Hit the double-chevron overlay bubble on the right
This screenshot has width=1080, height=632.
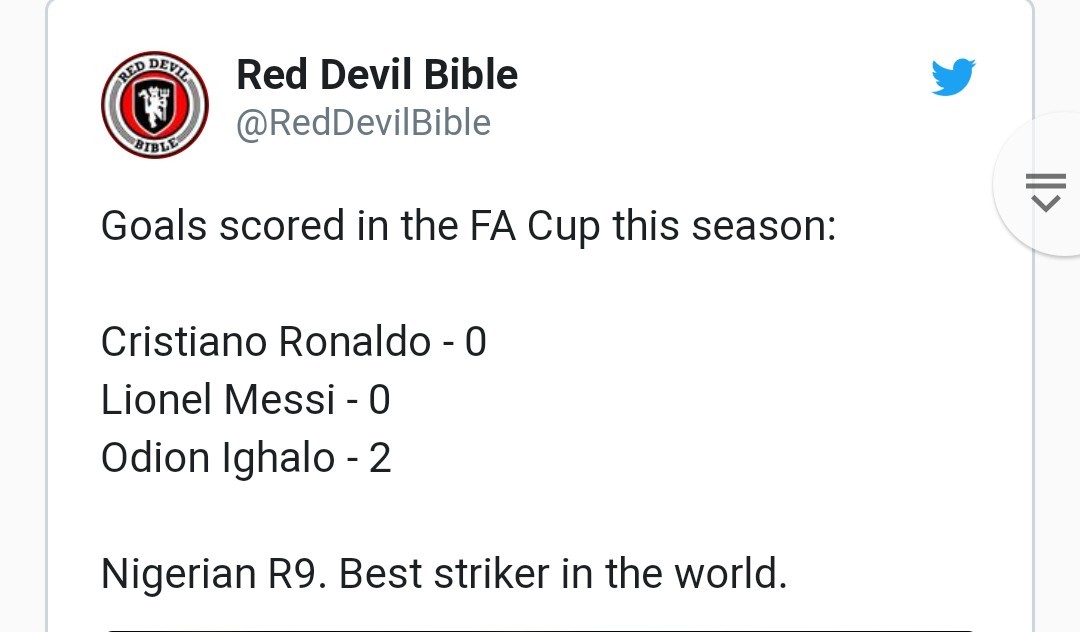point(1044,190)
